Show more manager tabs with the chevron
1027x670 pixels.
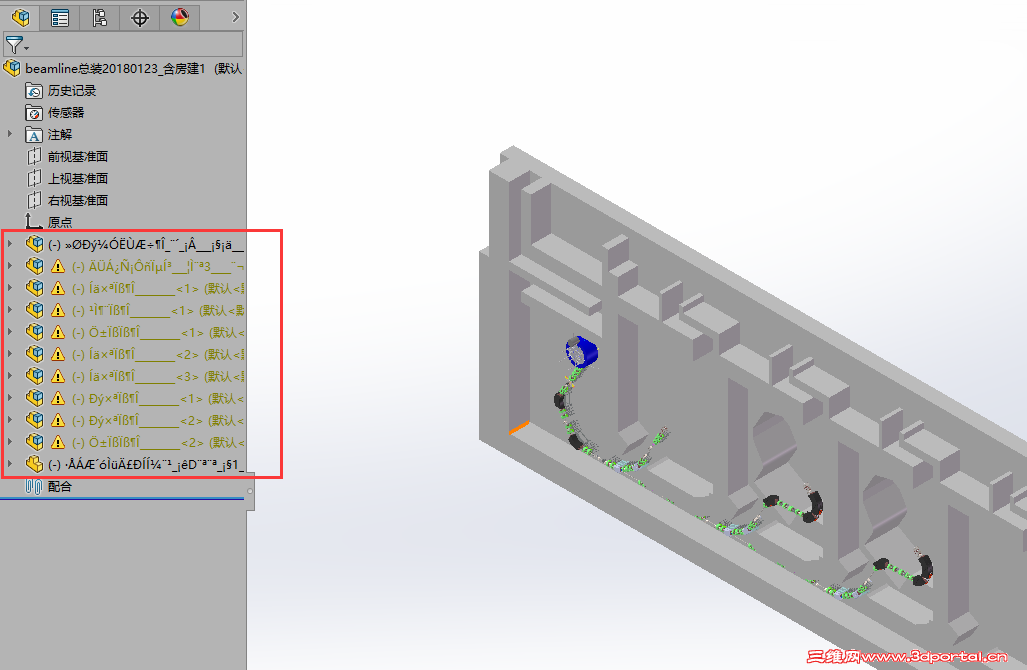tap(236, 17)
